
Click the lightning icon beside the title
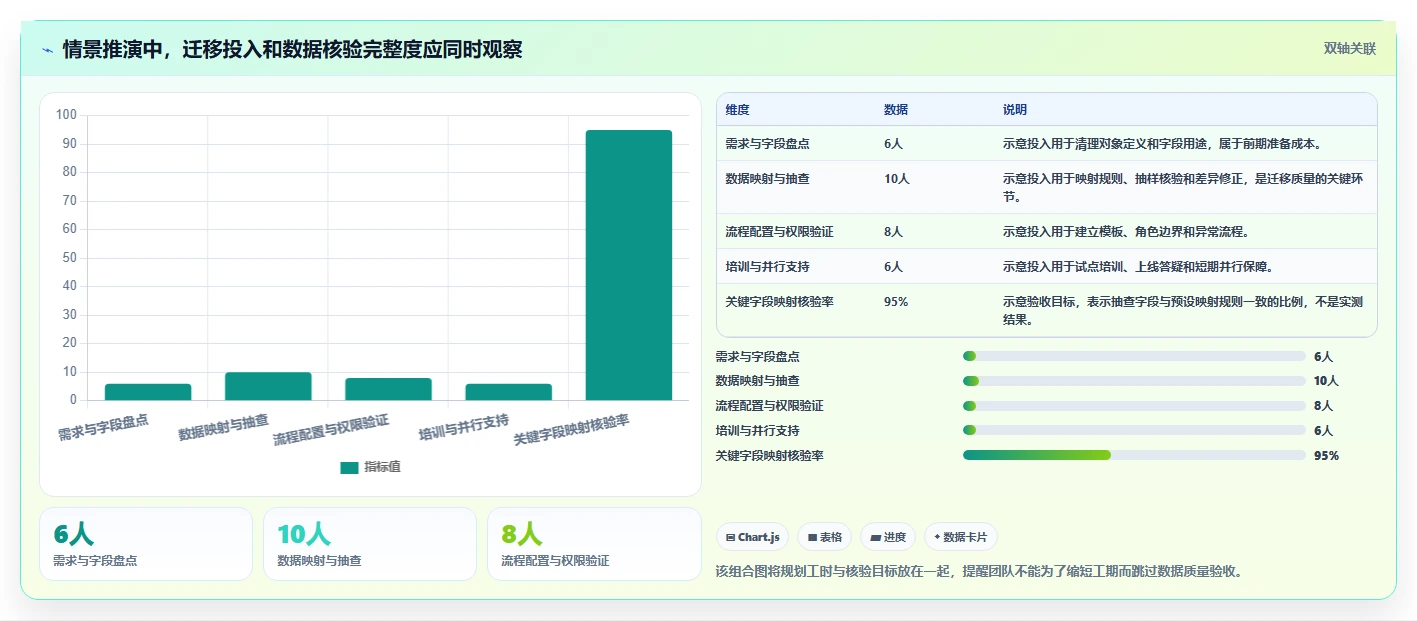click(x=48, y=50)
